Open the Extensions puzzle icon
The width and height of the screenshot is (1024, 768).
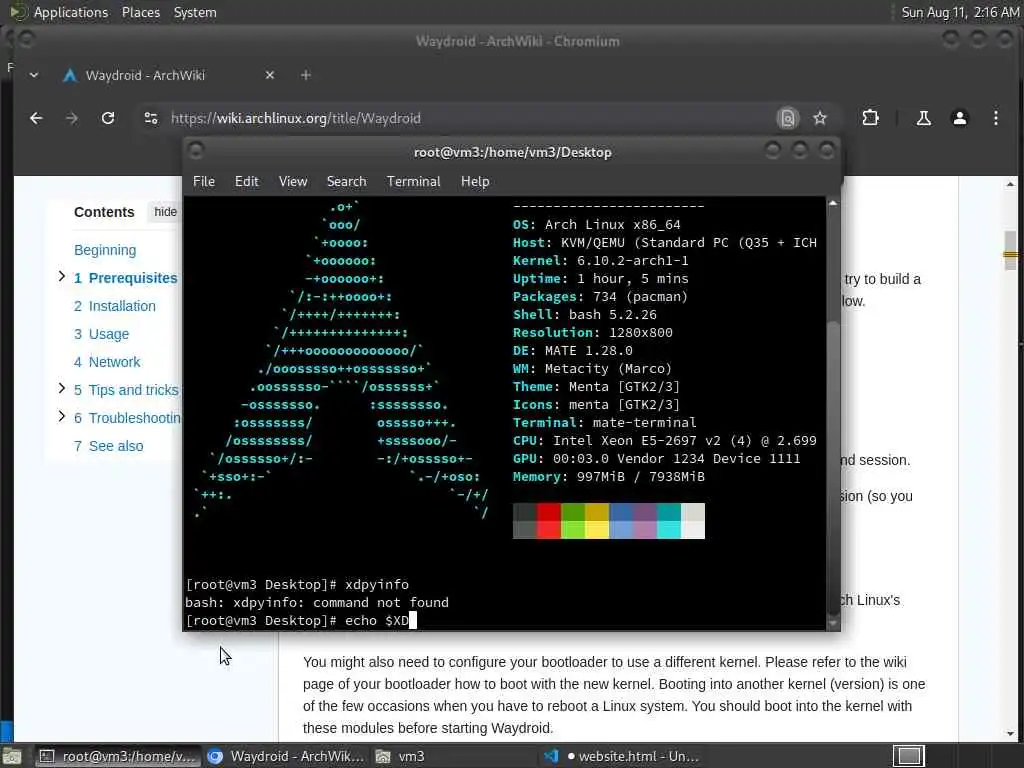(x=870, y=118)
